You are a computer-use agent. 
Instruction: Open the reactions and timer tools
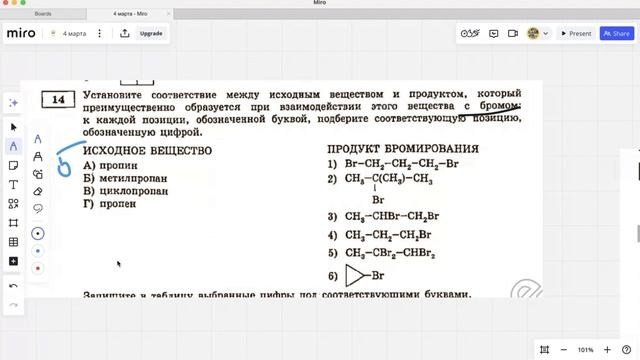[x=470, y=33]
